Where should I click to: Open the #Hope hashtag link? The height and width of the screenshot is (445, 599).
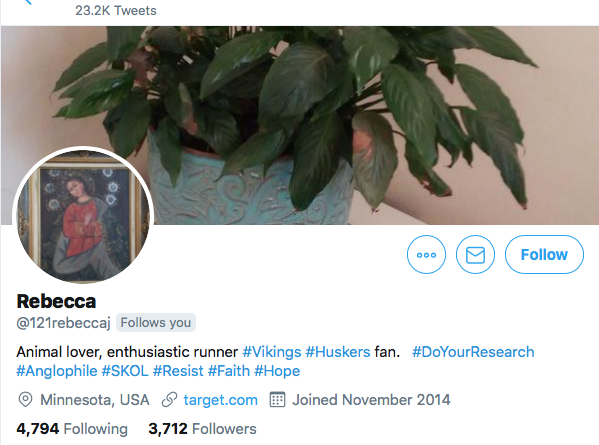[277, 371]
